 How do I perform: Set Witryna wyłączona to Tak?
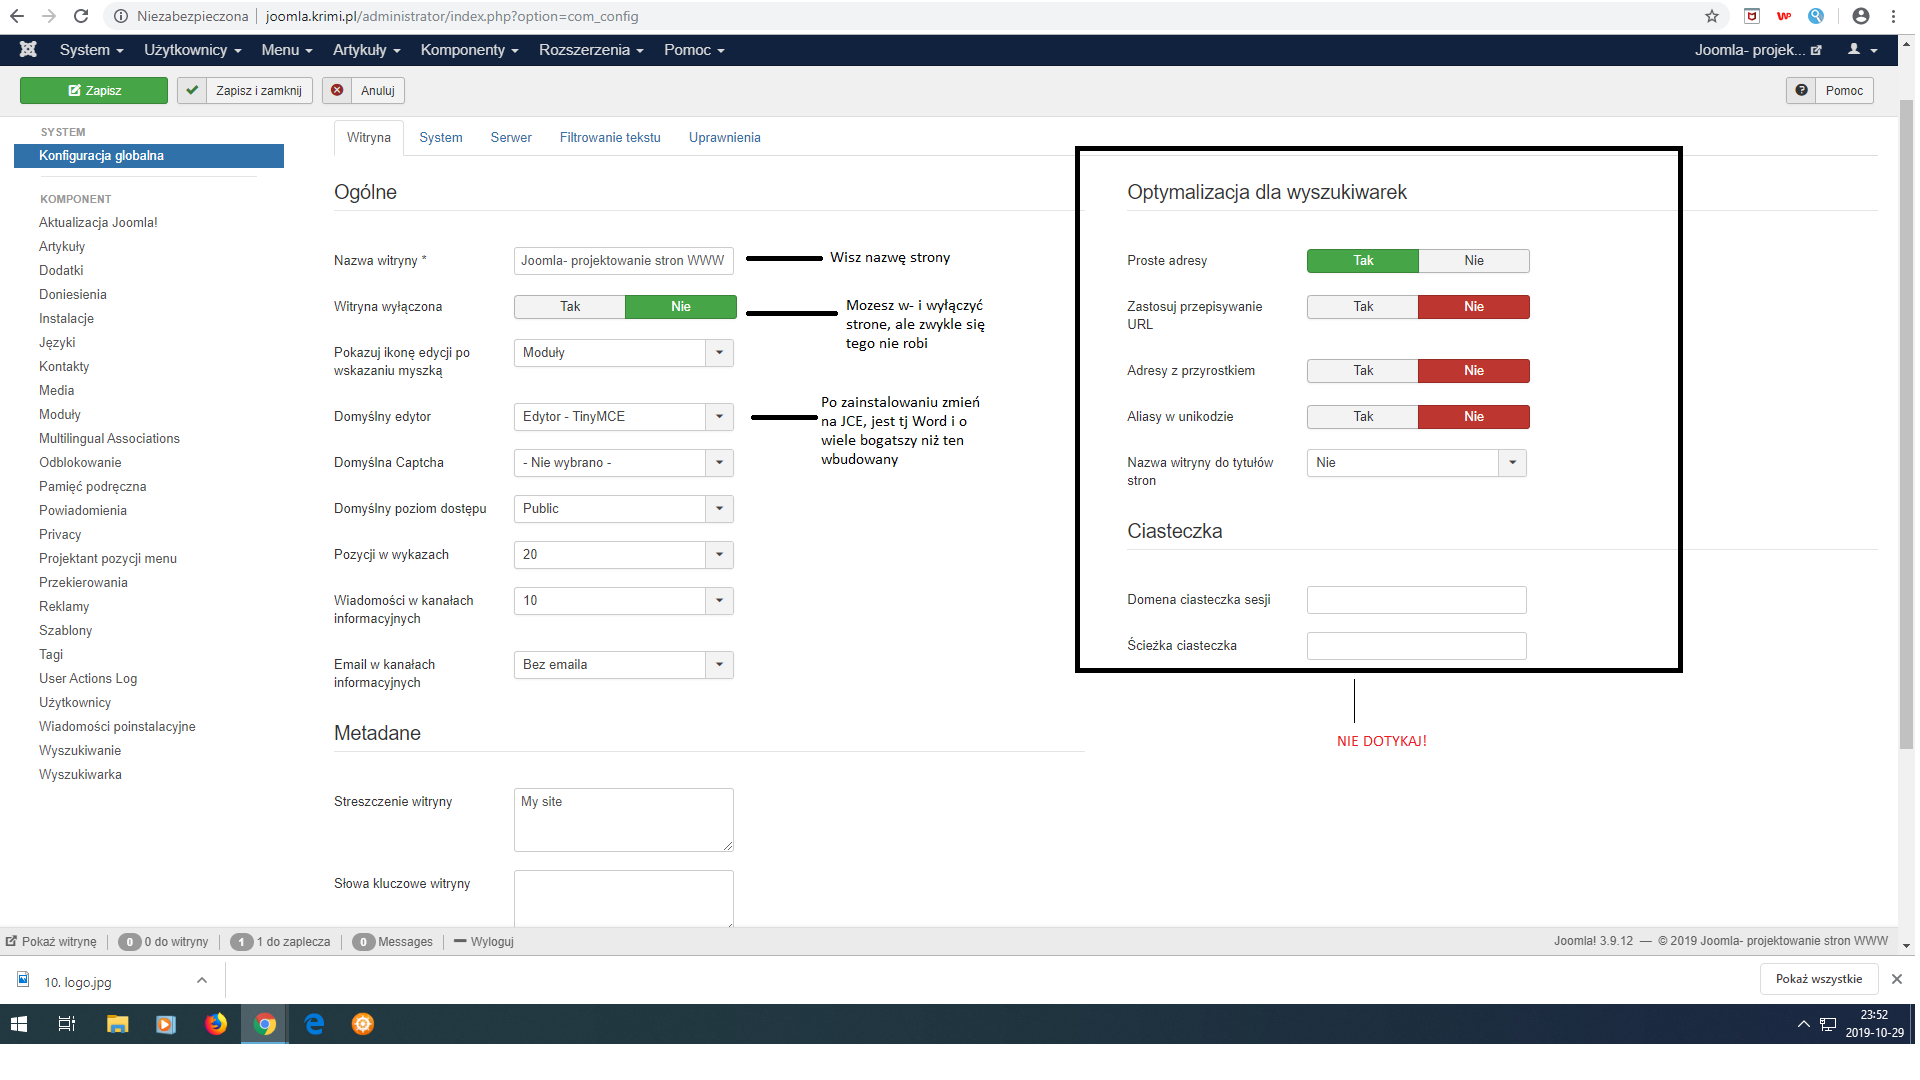pyautogui.click(x=570, y=307)
